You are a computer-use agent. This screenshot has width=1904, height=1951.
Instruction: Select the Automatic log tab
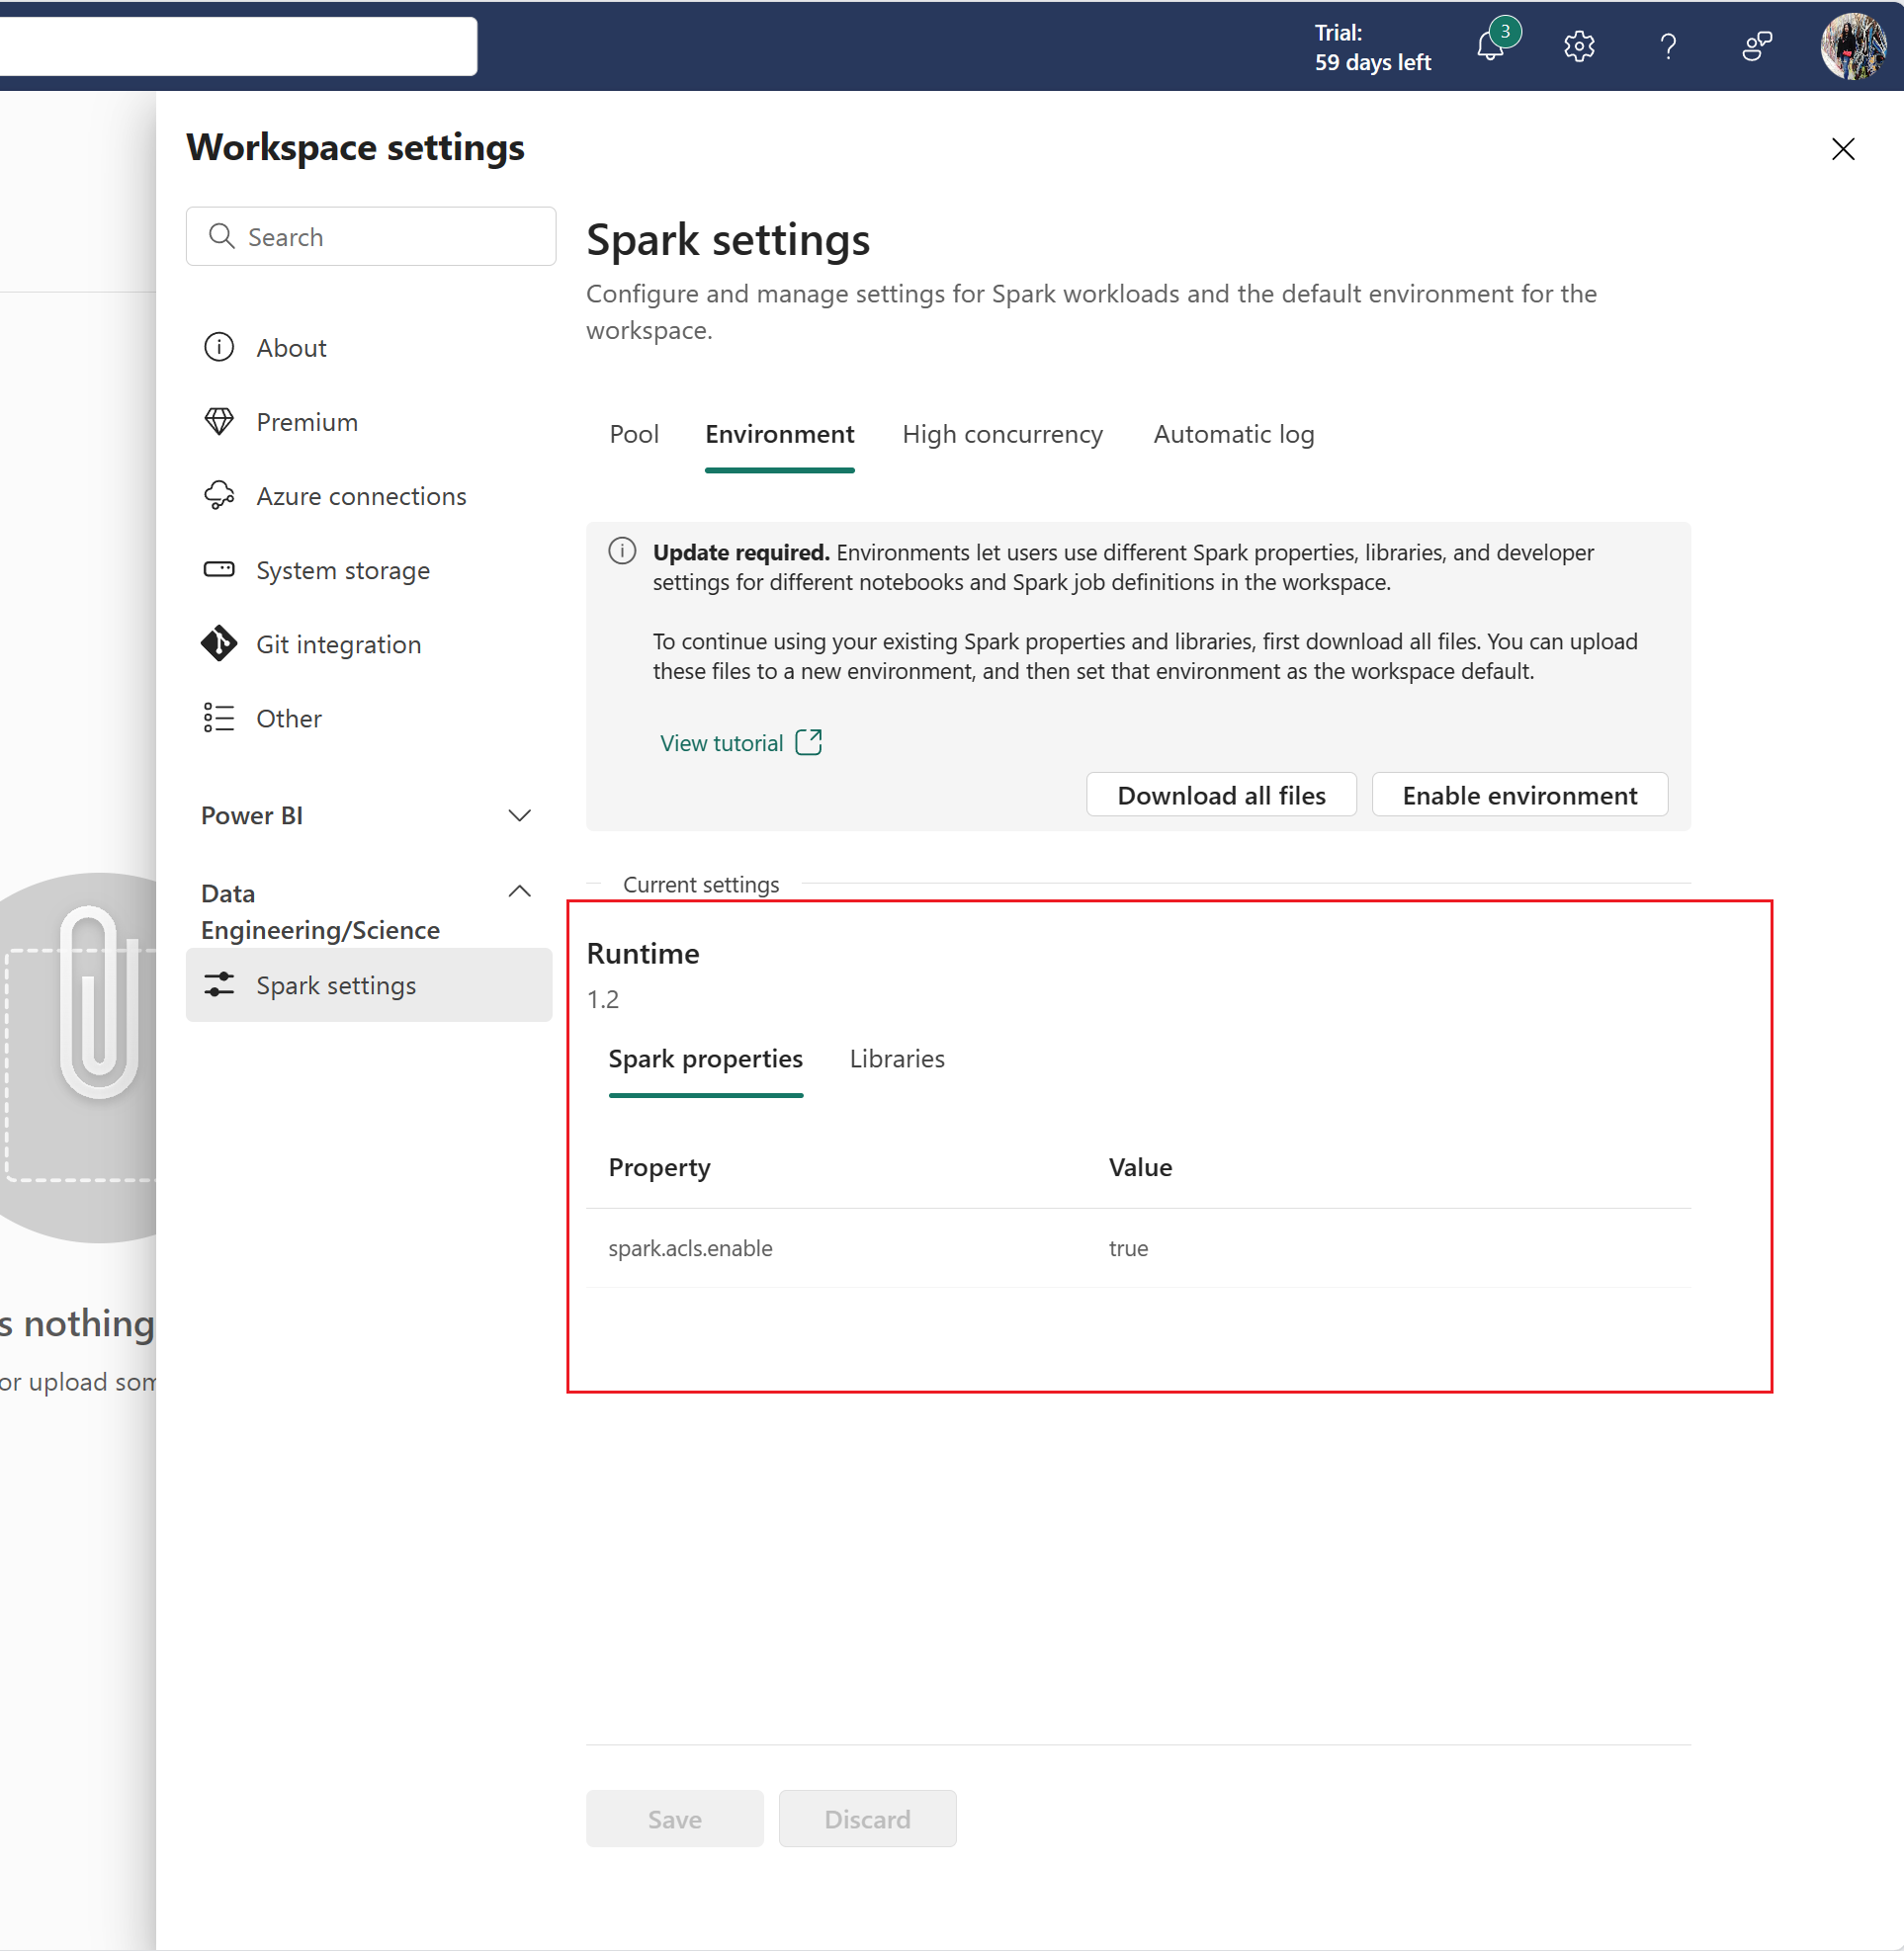click(x=1235, y=434)
